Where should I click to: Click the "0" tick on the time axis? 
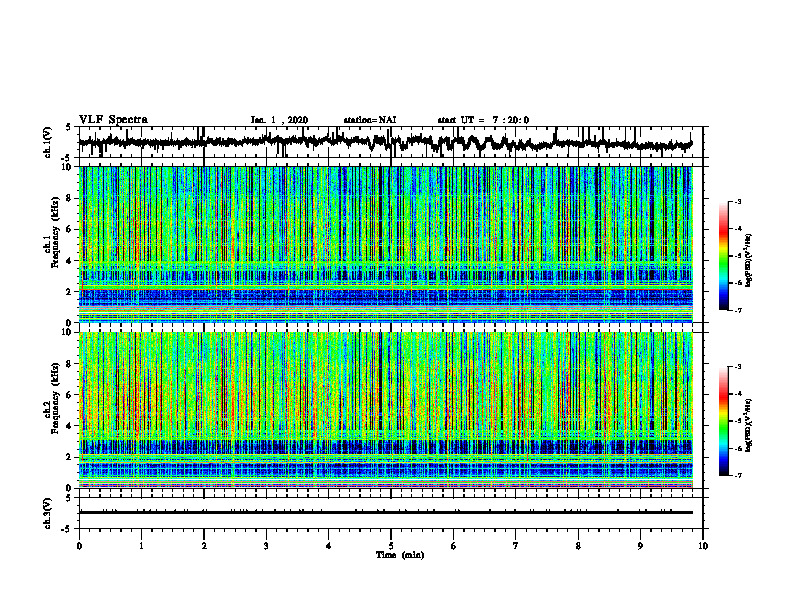pyautogui.click(x=79, y=546)
